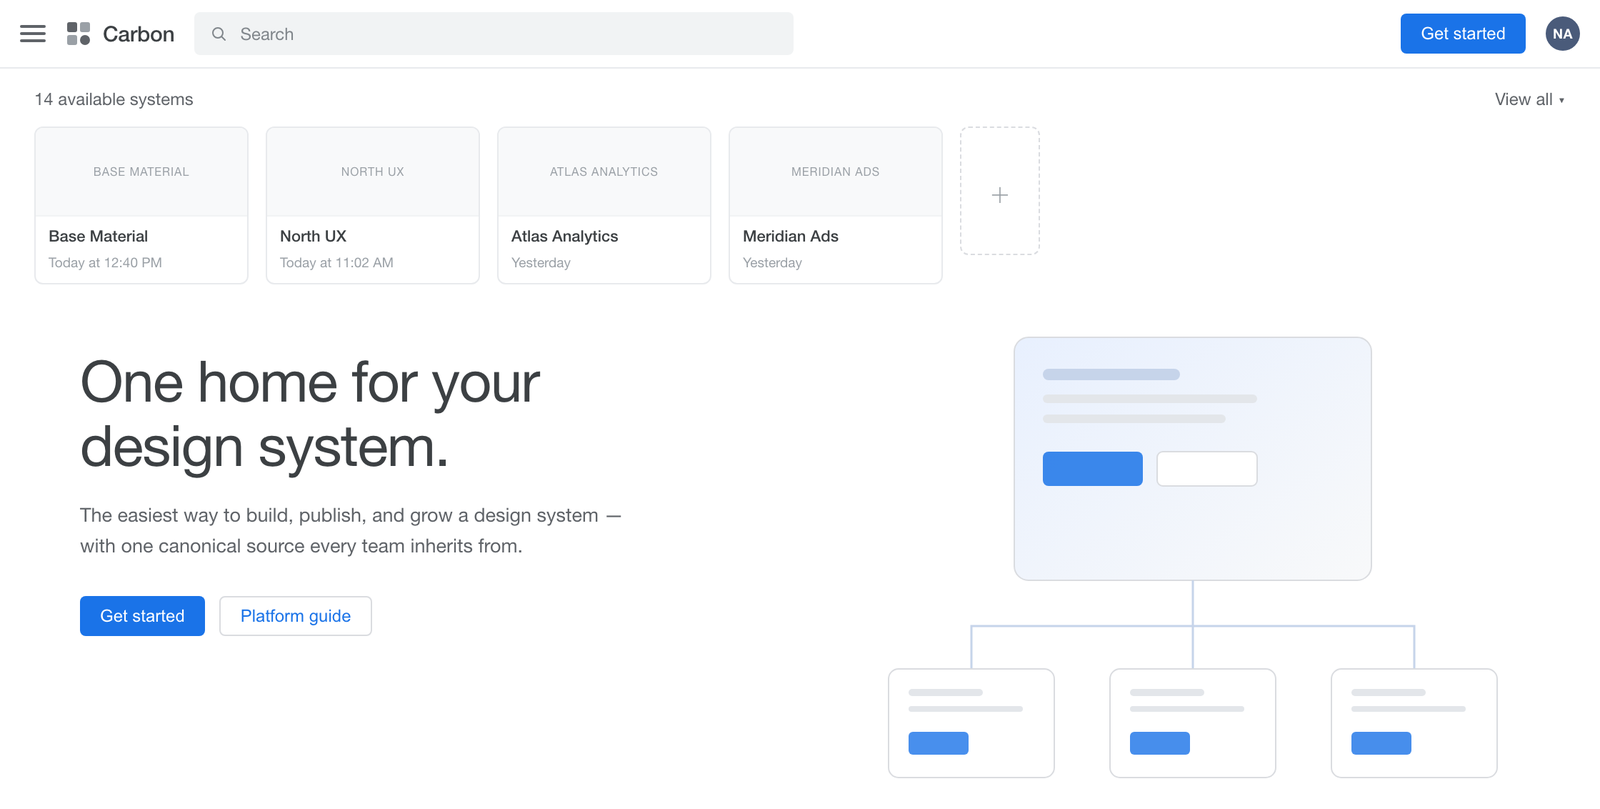Screen dimensions: 1600x809
Task: Open the Base Material system card
Action: coord(141,205)
